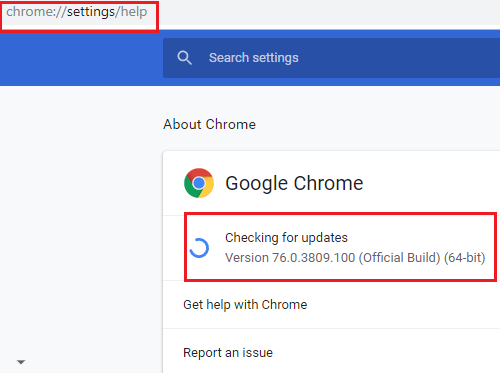This screenshot has height=373, width=500.
Task: Click the Google Chrome title text
Action: pyautogui.click(x=294, y=183)
